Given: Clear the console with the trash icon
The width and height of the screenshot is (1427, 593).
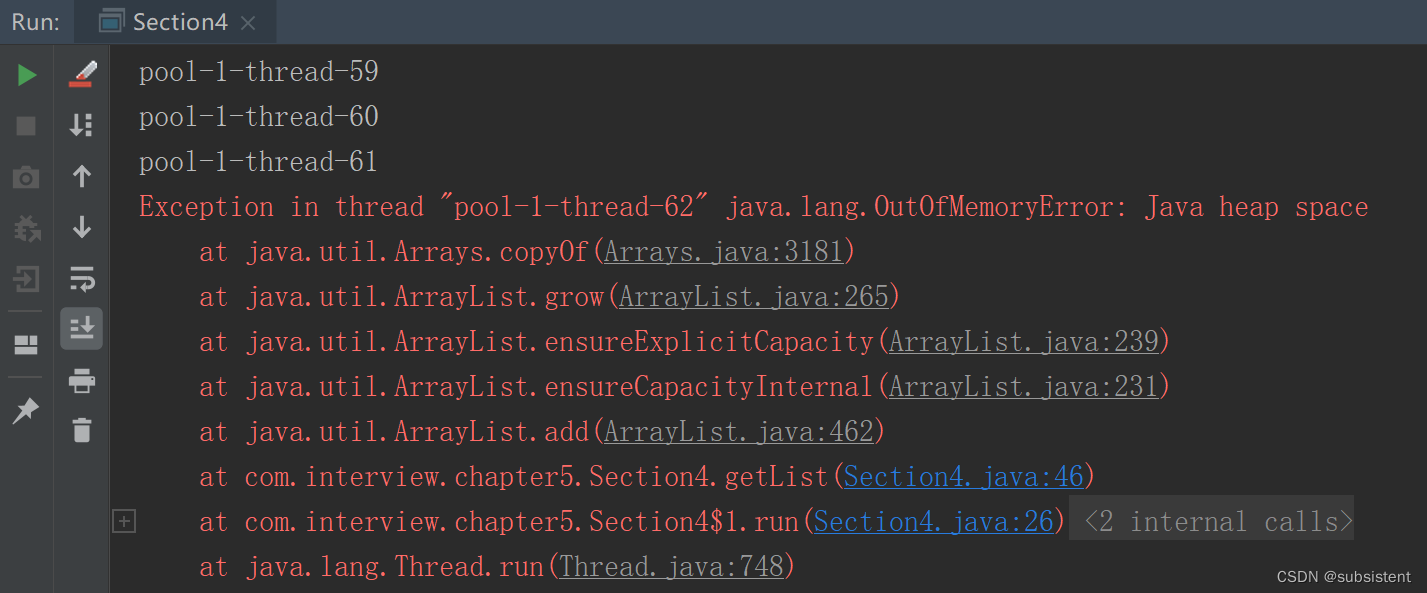Looking at the screenshot, I should click(83, 430).
